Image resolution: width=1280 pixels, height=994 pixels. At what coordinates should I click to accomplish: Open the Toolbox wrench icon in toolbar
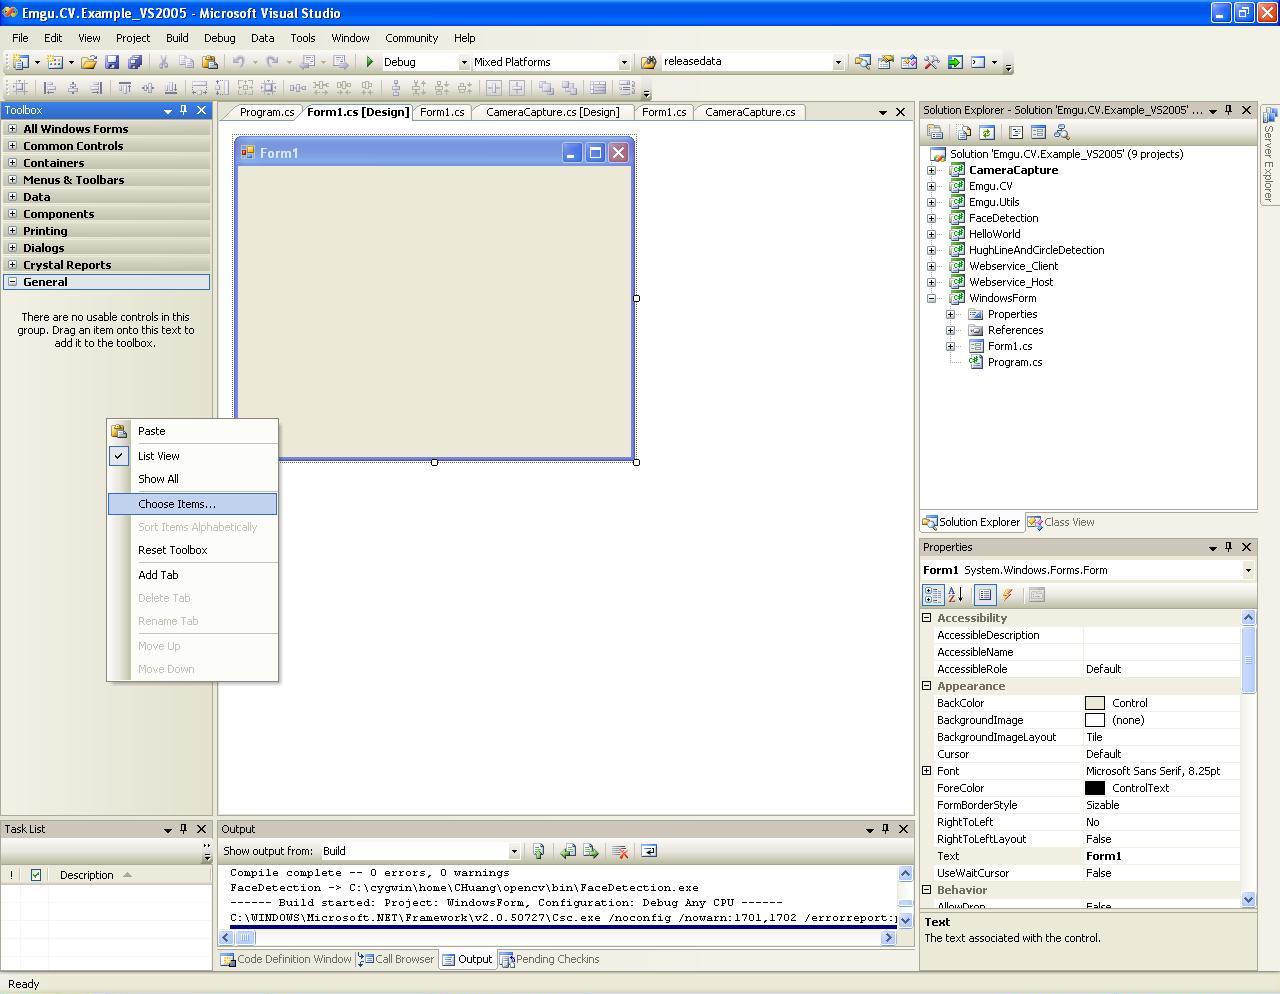932,62
